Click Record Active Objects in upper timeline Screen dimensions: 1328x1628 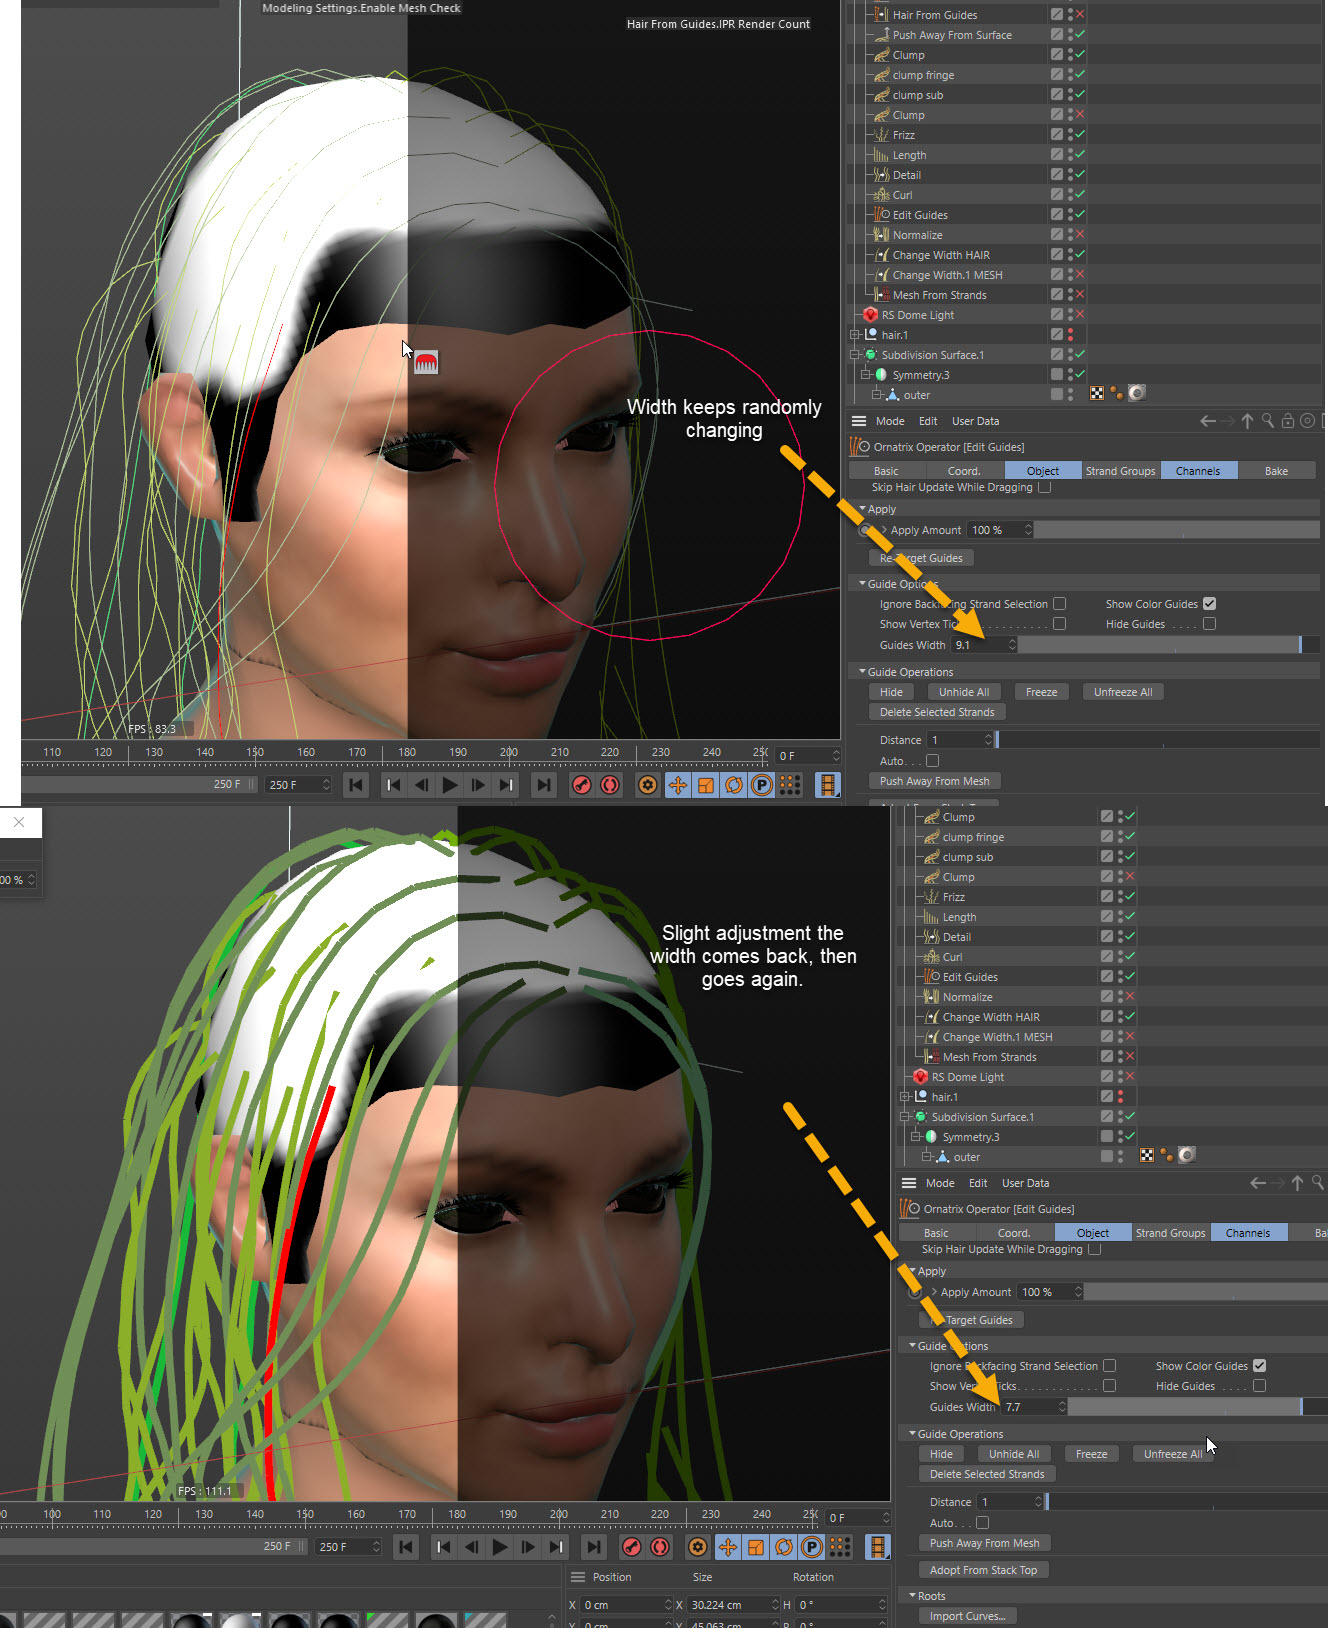(x=581, y=785)
